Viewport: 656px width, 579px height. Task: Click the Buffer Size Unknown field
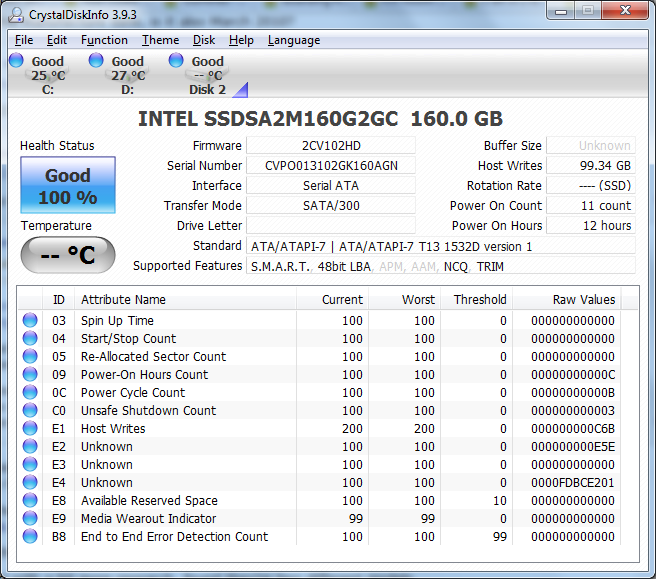tap(591, 146)
